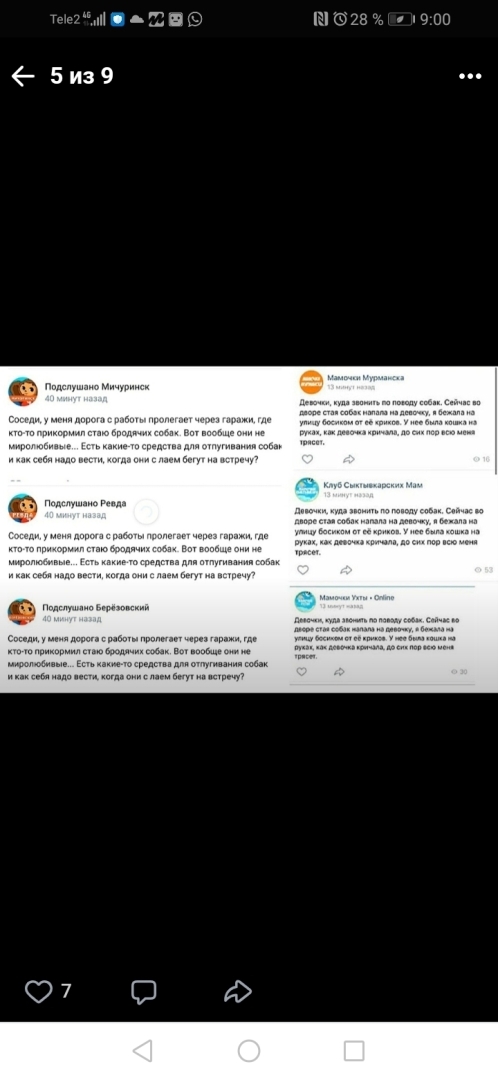Image resolution: width=498 pixels, height=1080 pixels.
Task: Like the Мамочки Ухты post heart
Action: 301,672
